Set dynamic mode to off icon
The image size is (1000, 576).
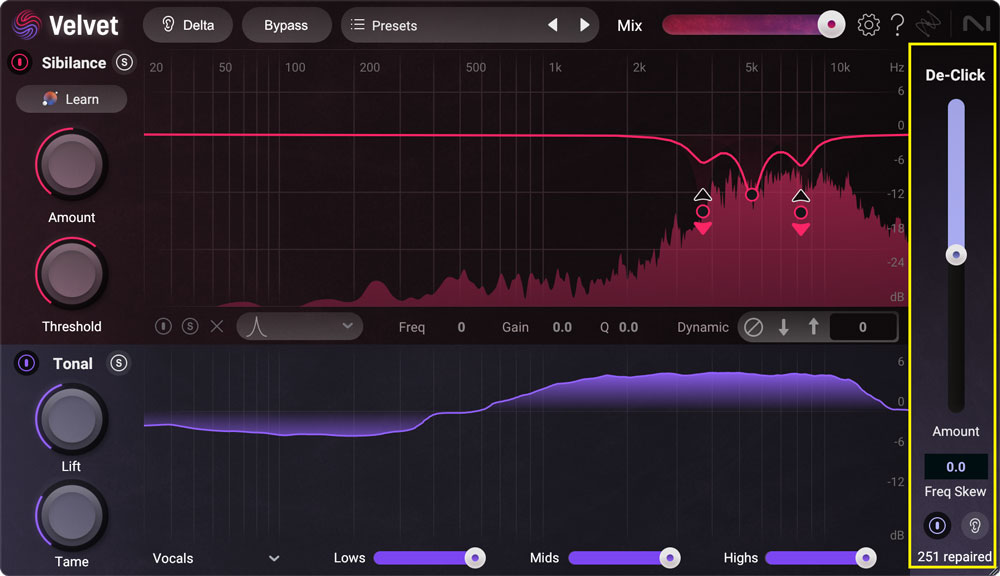click(753, 327)
